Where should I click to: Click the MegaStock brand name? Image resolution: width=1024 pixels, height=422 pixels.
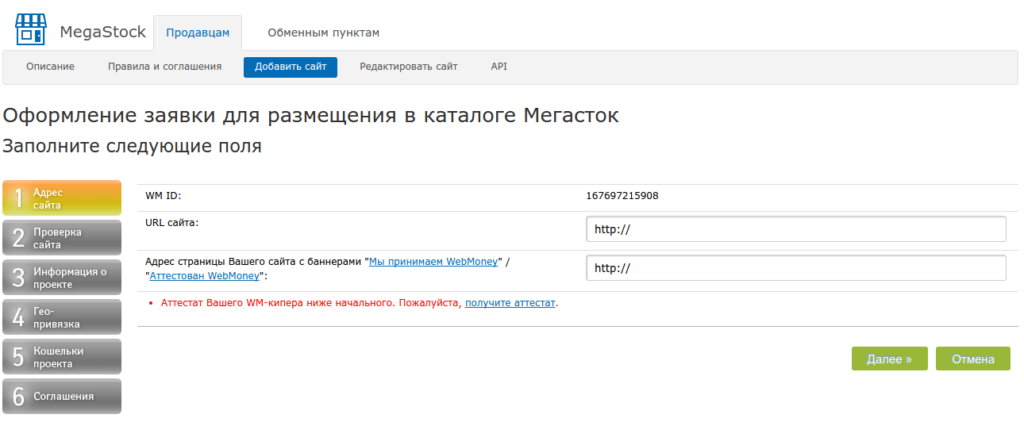click(103, 32)
